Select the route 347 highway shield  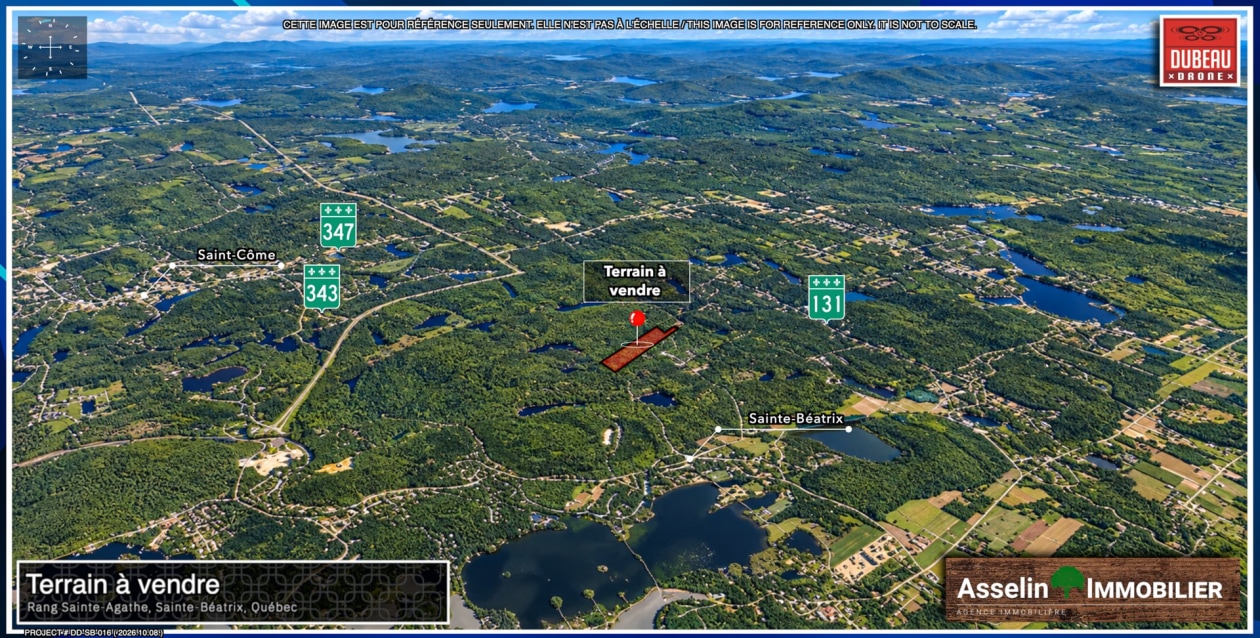[338, 226]
